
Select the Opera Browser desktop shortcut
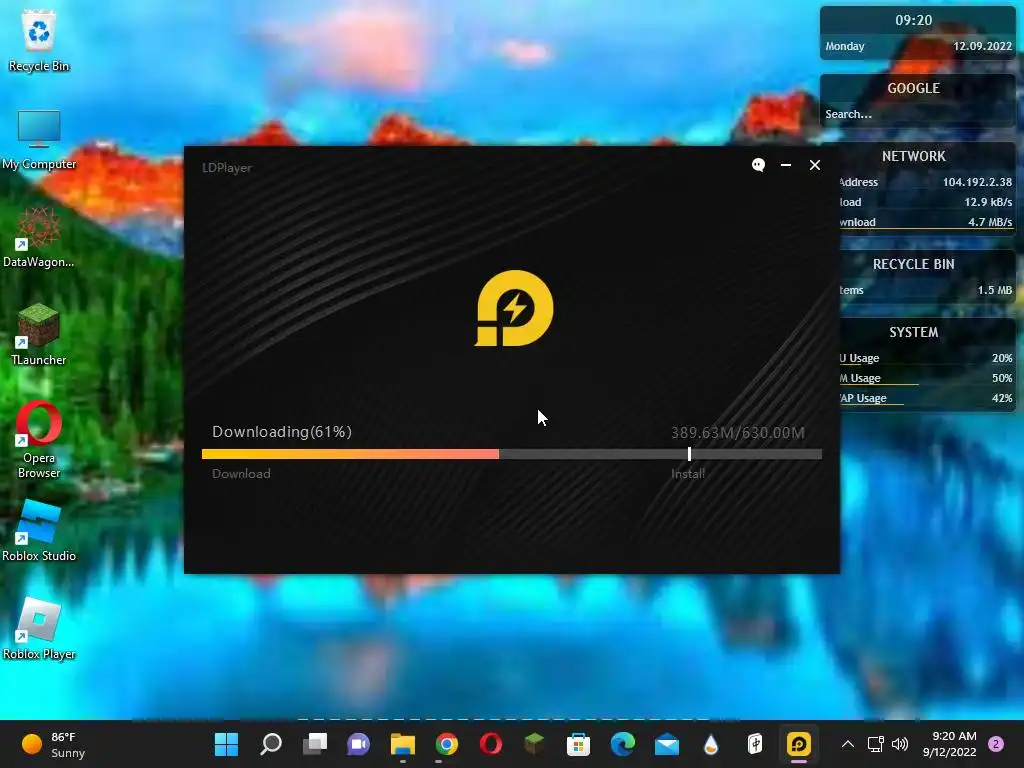pos(39,440)
